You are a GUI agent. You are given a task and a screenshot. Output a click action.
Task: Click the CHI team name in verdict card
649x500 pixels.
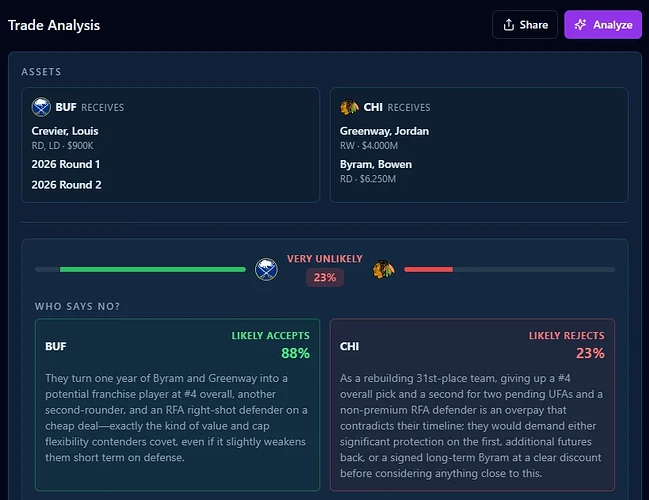pos(349,346)
